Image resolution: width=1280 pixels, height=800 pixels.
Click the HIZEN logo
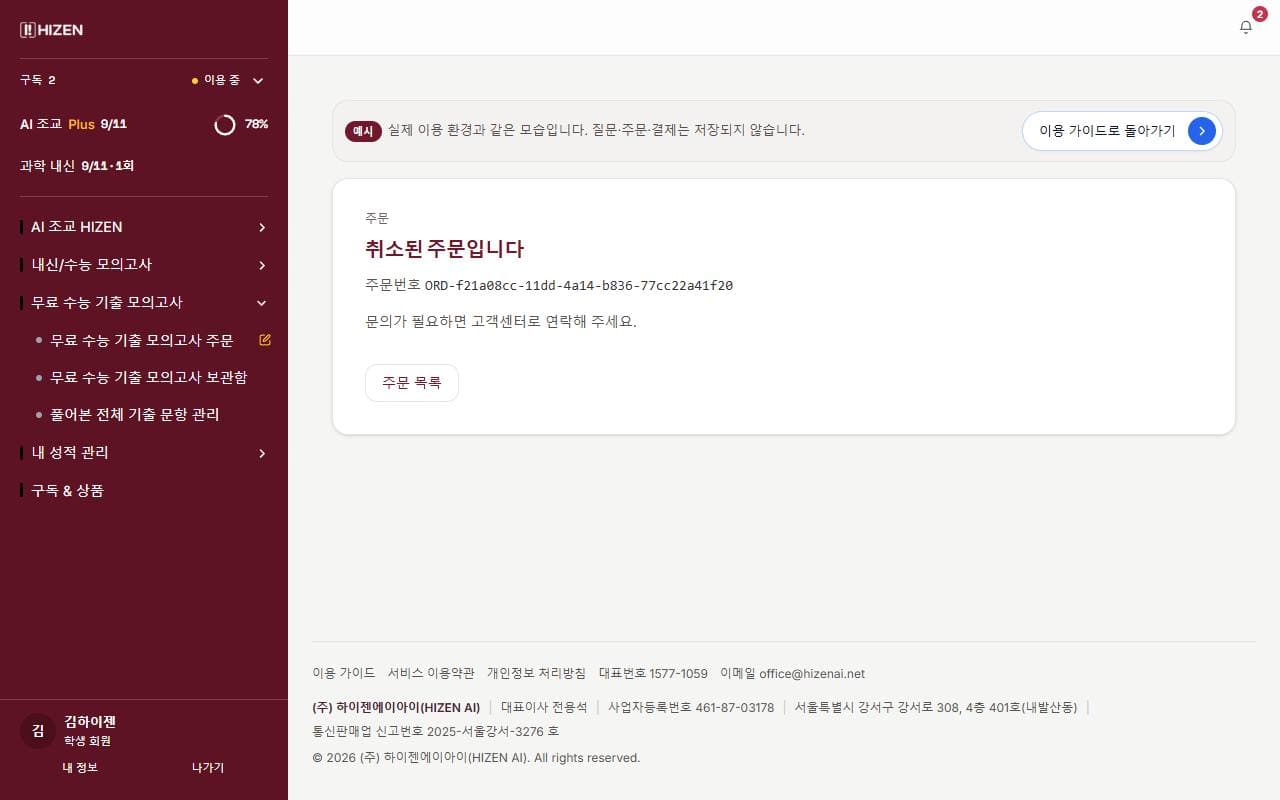(x=51, y=30)
